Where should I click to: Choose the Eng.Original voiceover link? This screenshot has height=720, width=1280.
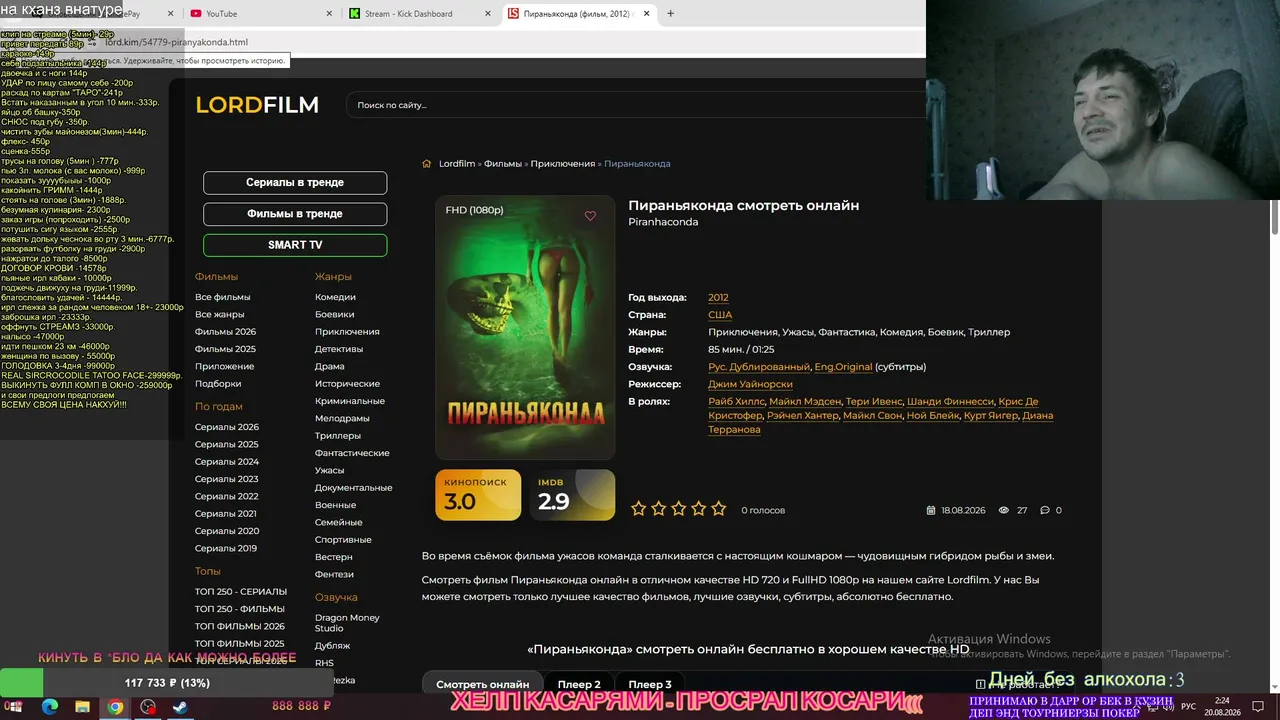coord(844,367)
